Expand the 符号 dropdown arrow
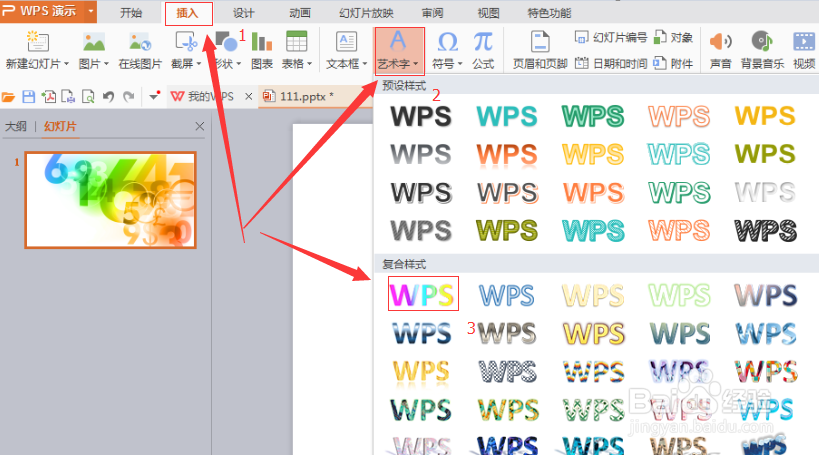The height and width of the screenshot is (455, 819). (x=460, y=64)
